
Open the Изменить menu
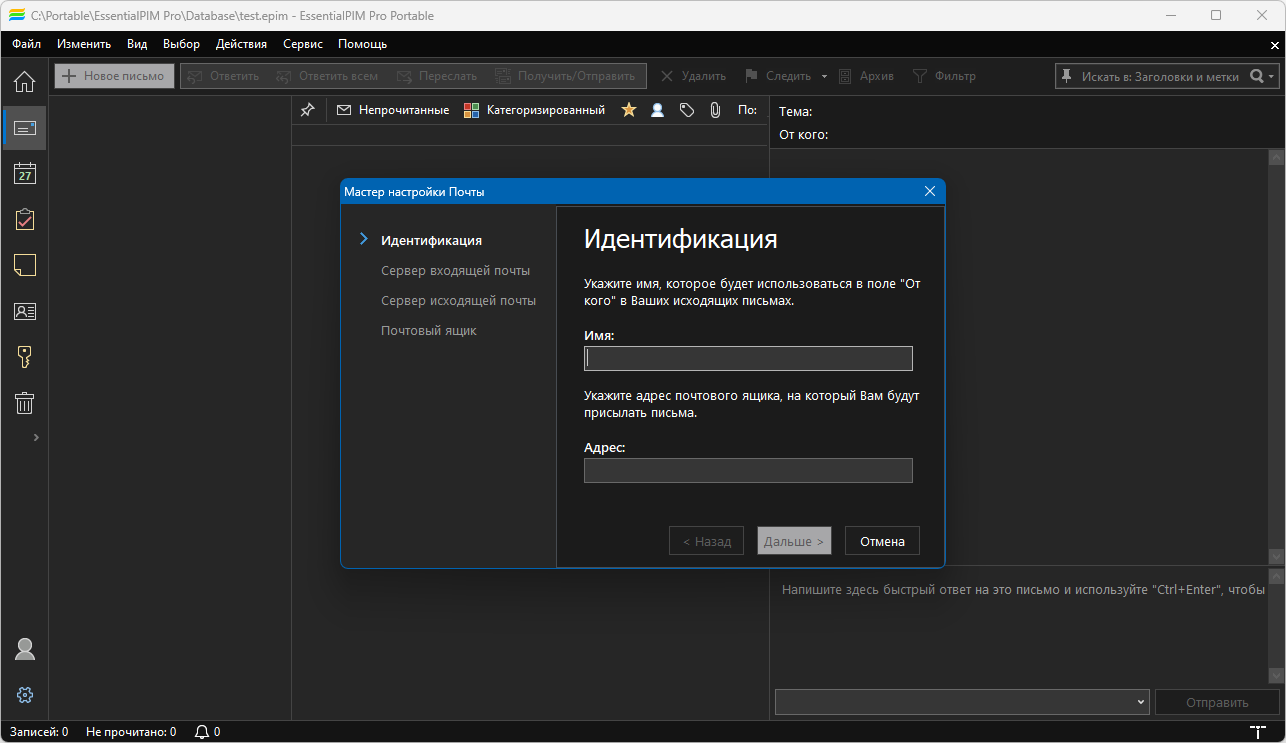[84, 44]
